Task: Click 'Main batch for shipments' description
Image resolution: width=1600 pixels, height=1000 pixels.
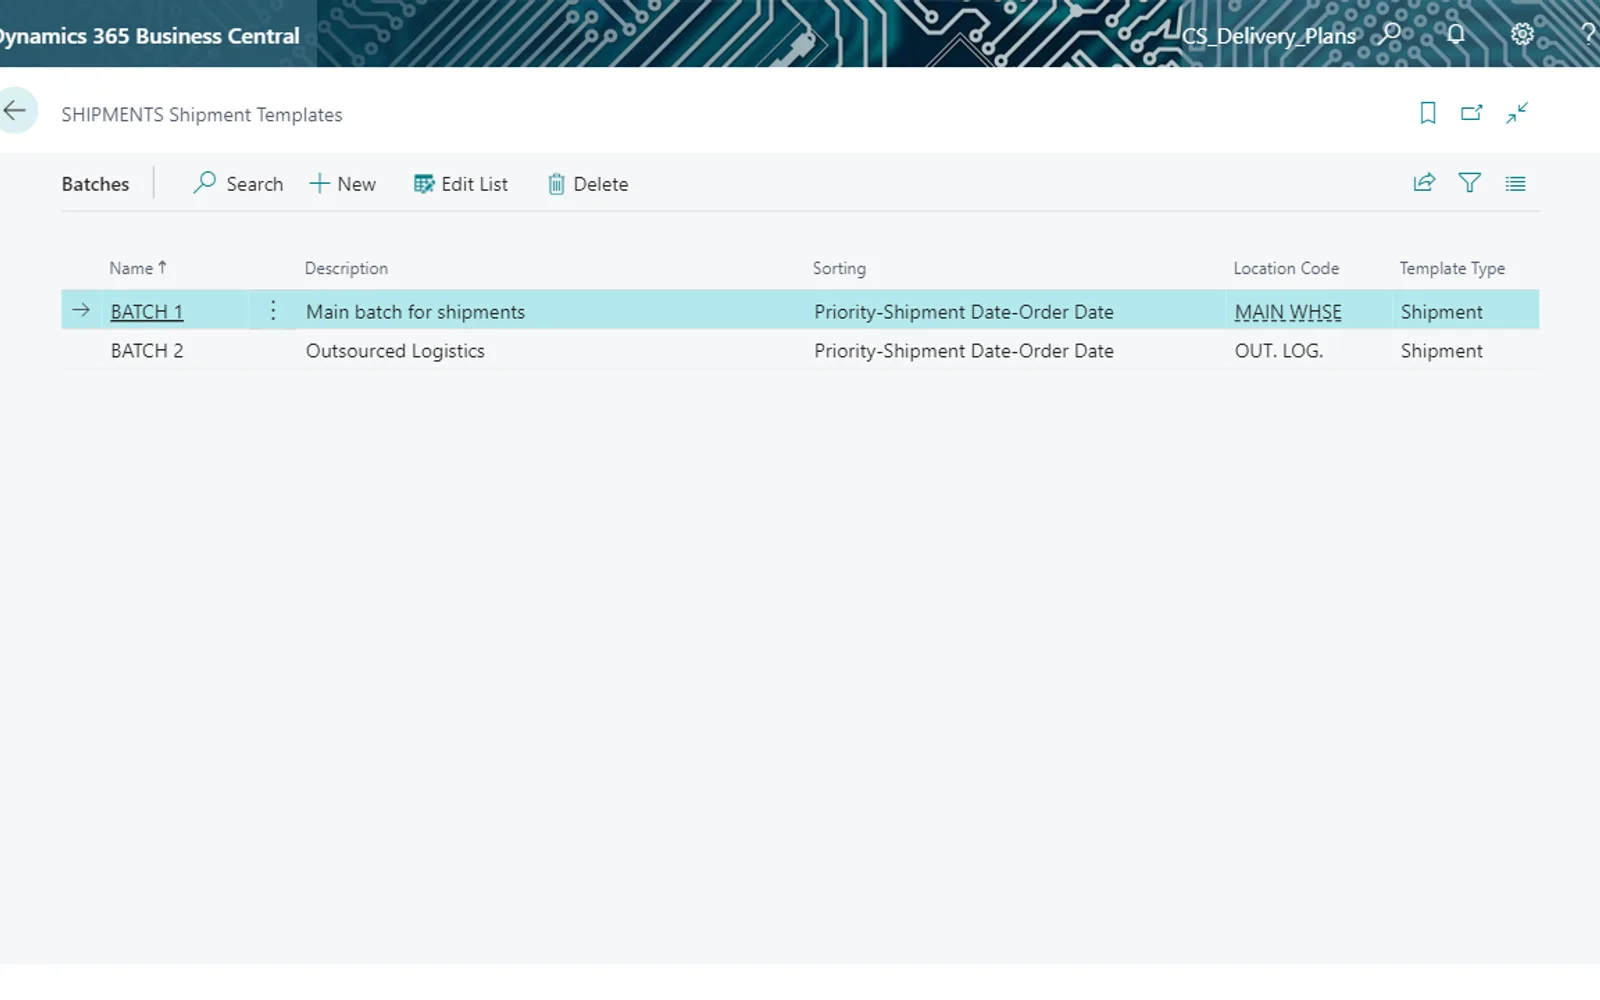Action: [x=415, y=312]
